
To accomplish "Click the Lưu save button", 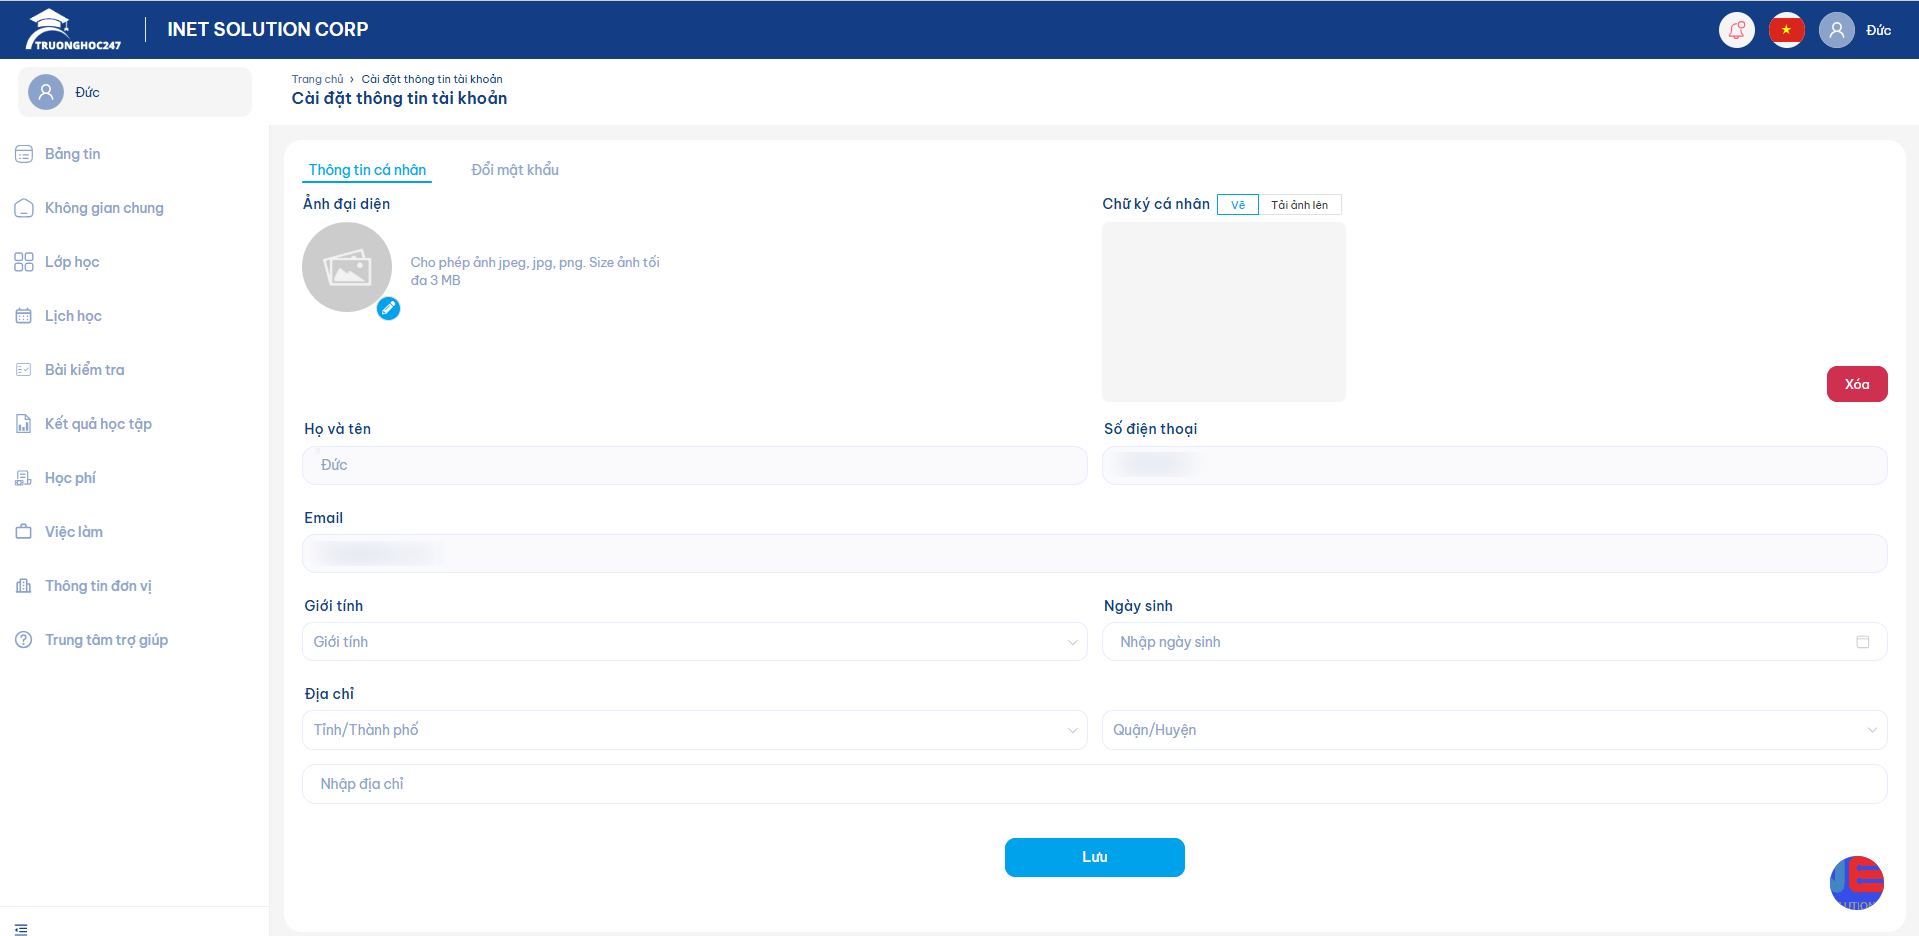I will click(1094, 857).
